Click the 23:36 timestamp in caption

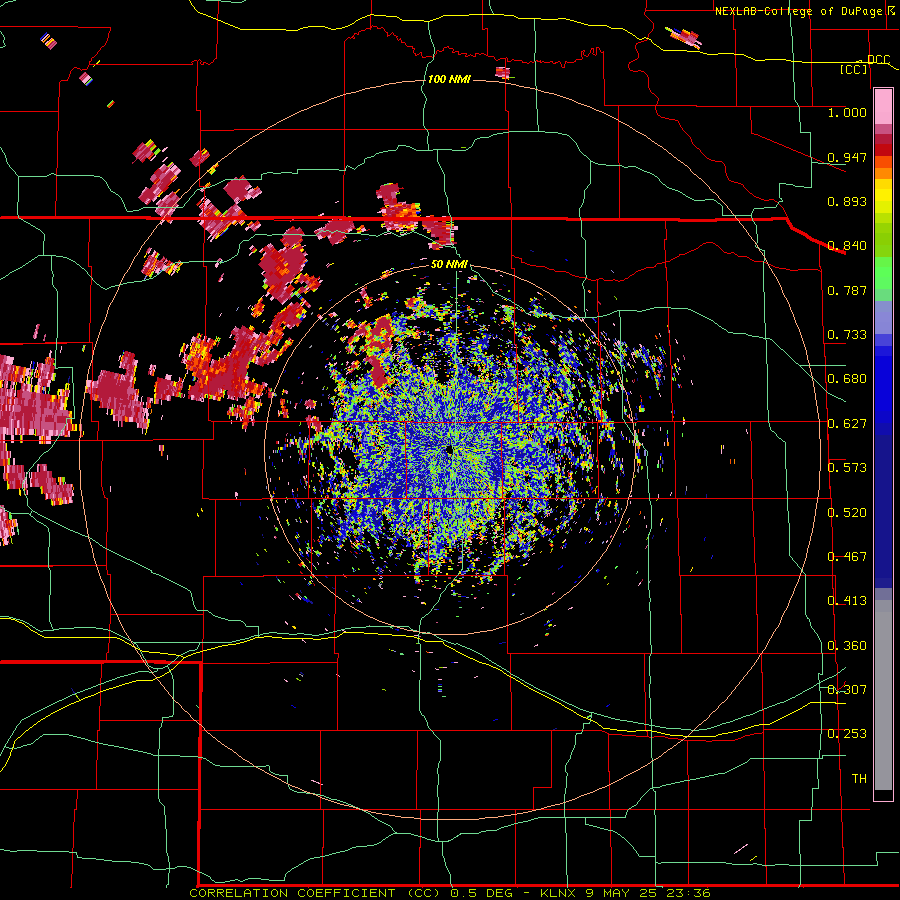point(688,893)
